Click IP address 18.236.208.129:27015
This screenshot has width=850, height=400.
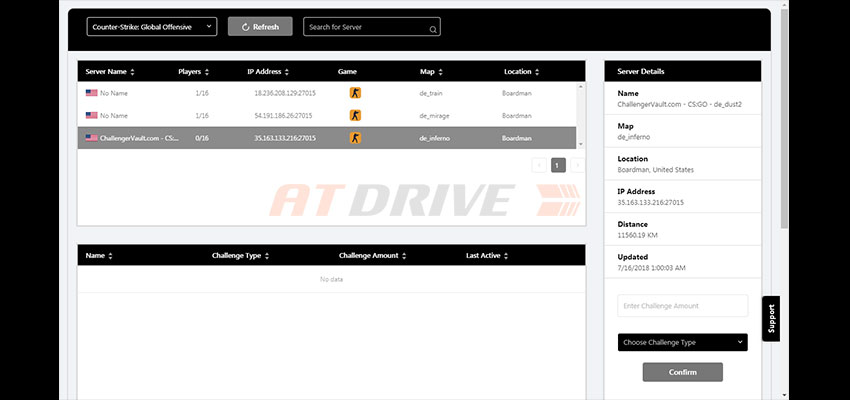(285, 93)
